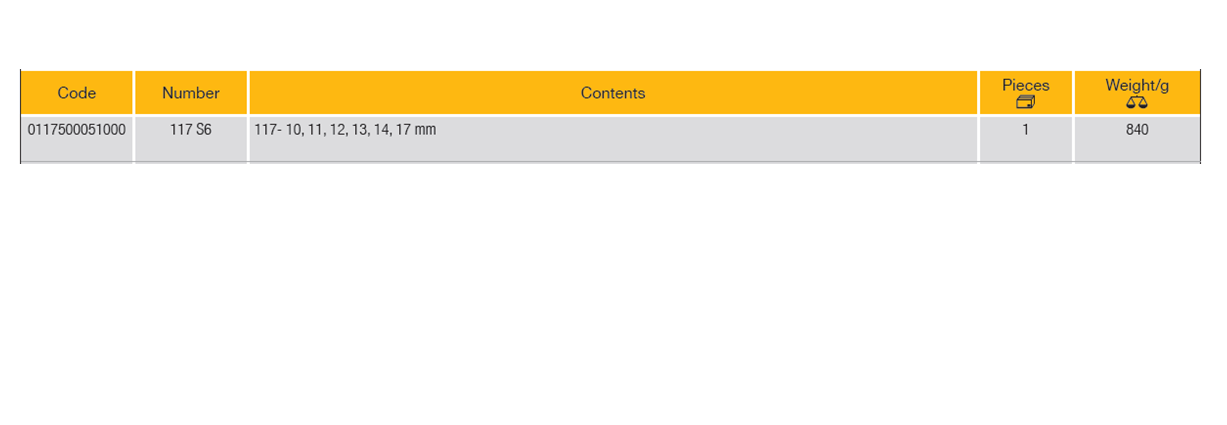Click the 'mm' unit in Contents cell
The image size is (1227, 425).
point(425,129)
